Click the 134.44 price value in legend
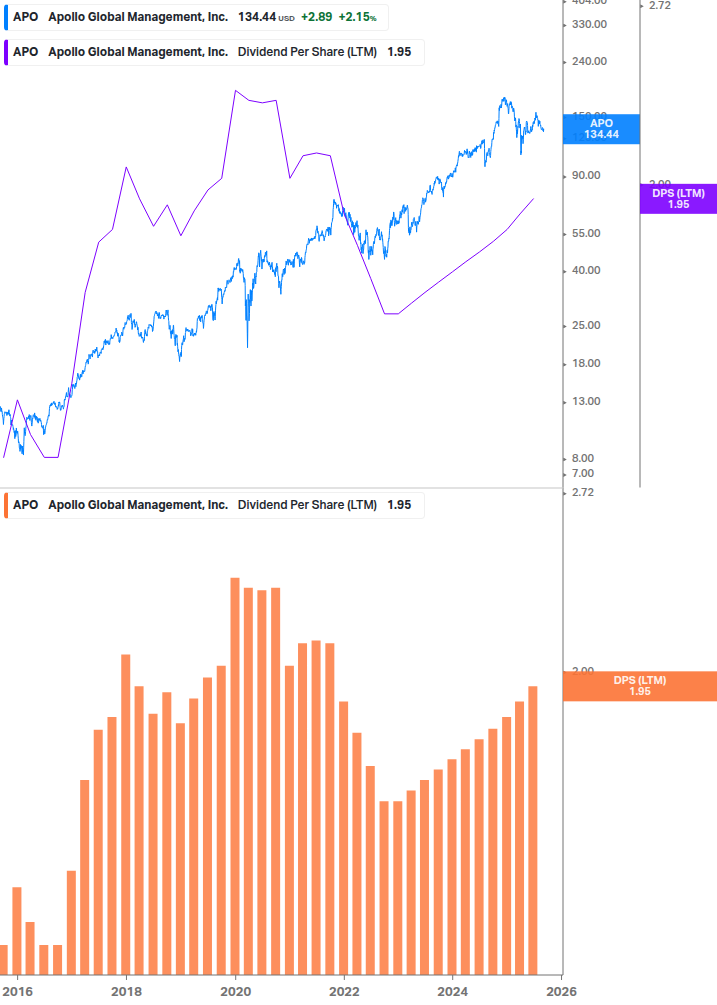Image resolution: width=717 pixels, height=1005 pixels. click(x=257, y=17)
